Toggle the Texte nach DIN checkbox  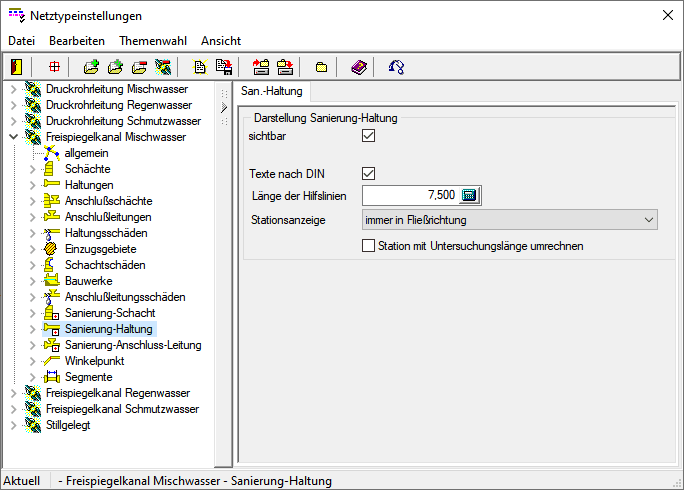[x=368, y=173]
